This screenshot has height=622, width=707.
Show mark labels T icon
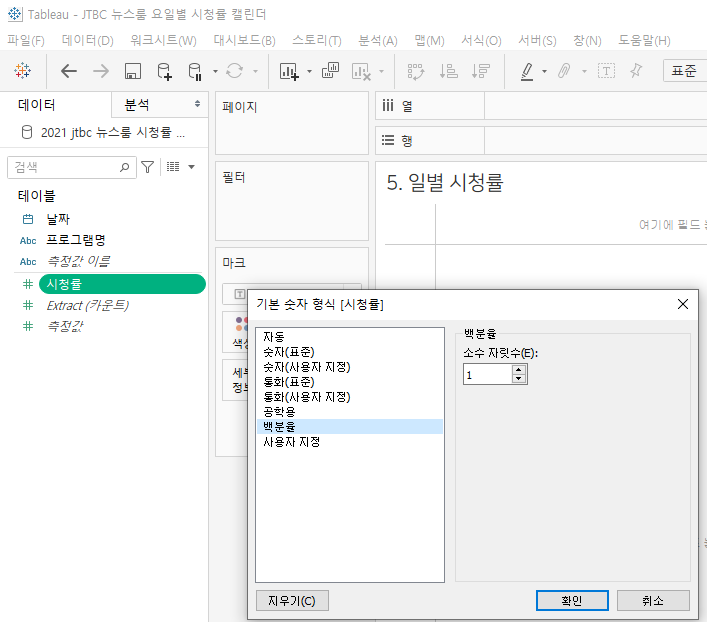click(x=606, y=71)
